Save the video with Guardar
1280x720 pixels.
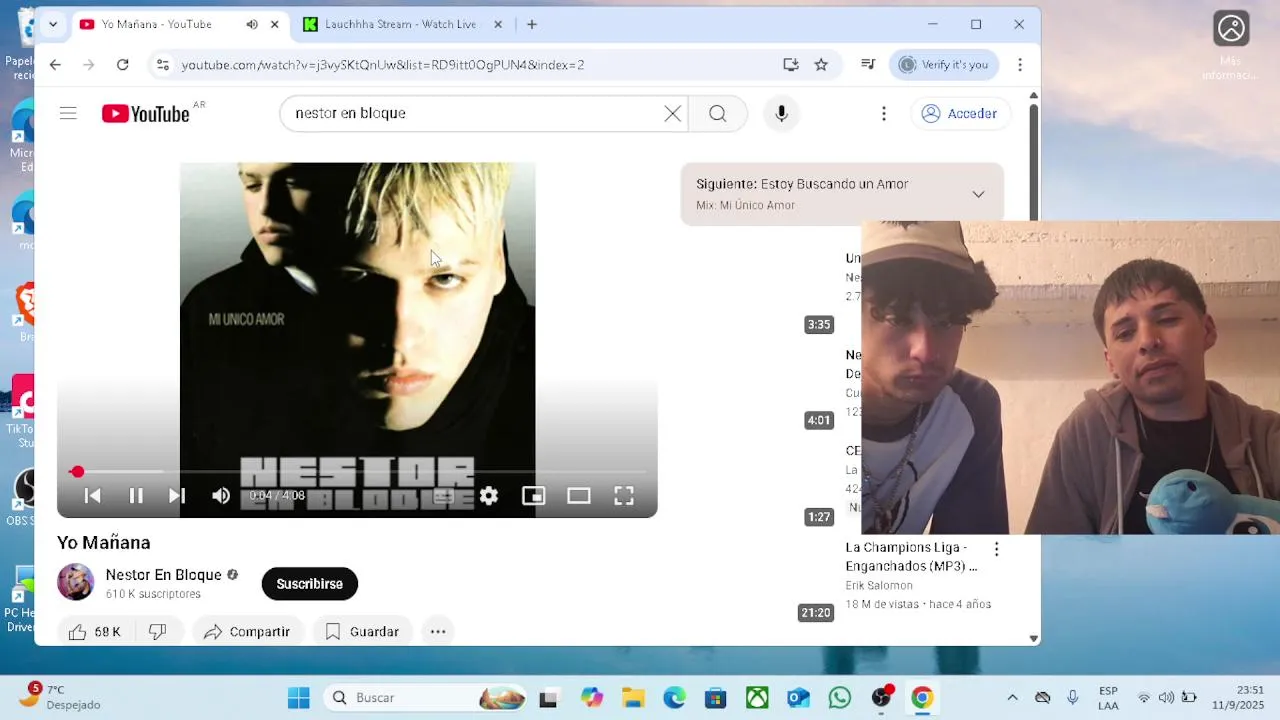[x=362, y=632]
